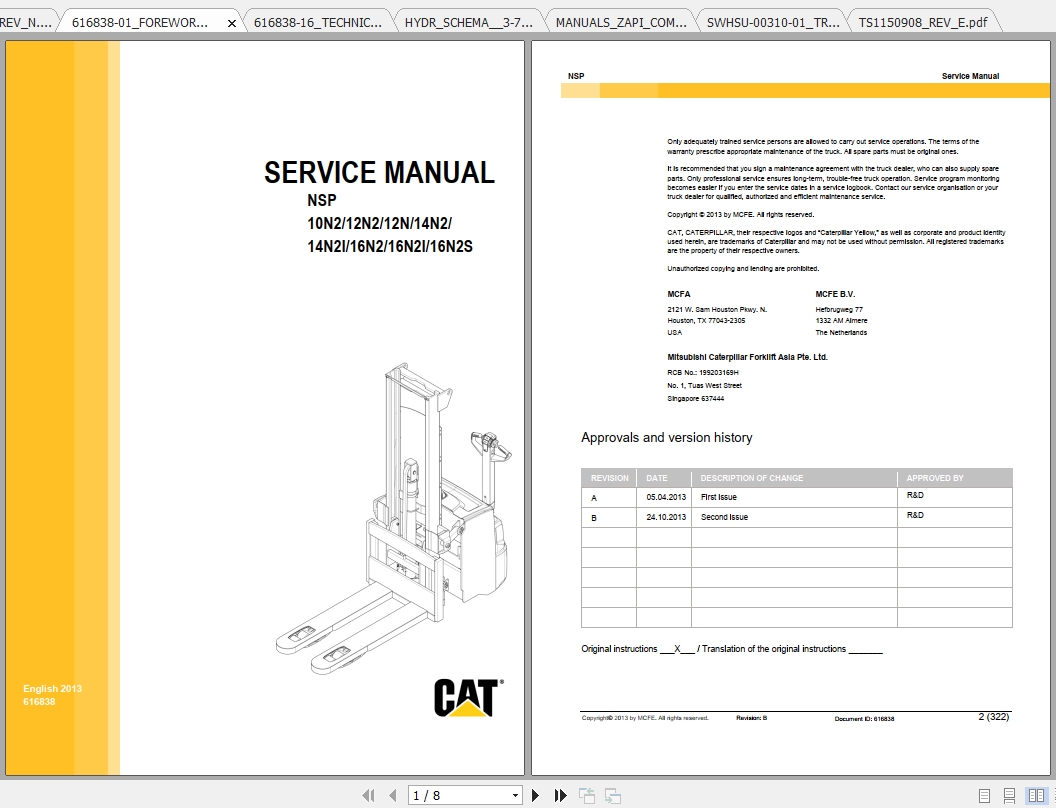
Task: Close the 616838-01_FOREWOR tab
Action: [231, 20]
